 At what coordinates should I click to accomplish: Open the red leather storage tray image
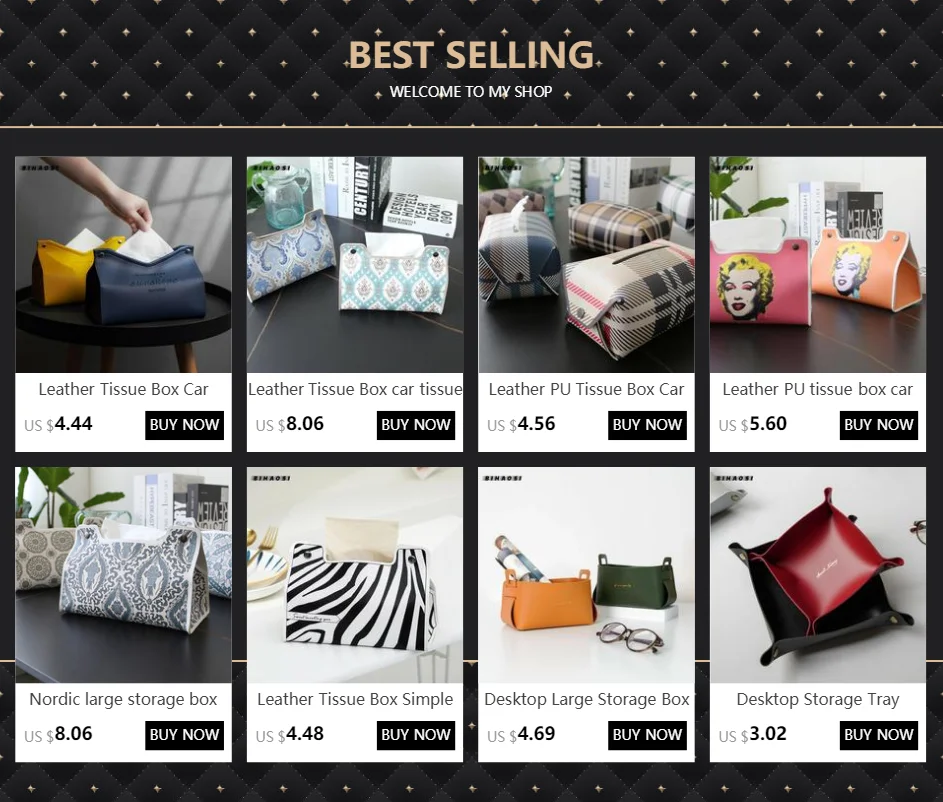tap(818, 575)
